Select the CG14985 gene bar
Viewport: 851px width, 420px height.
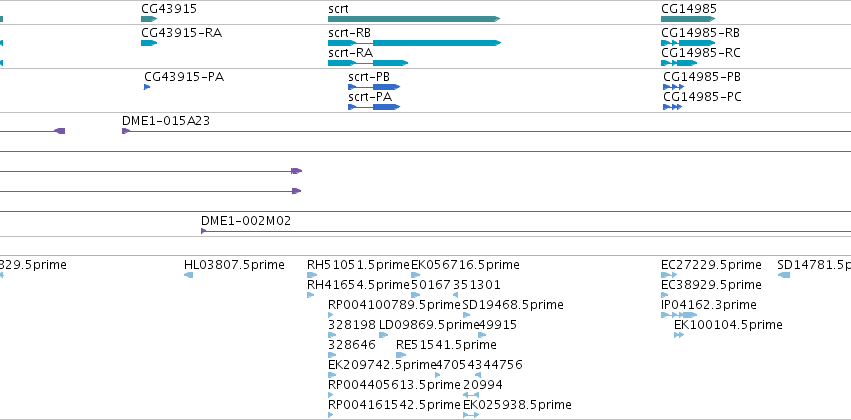[x=688, y=19]
